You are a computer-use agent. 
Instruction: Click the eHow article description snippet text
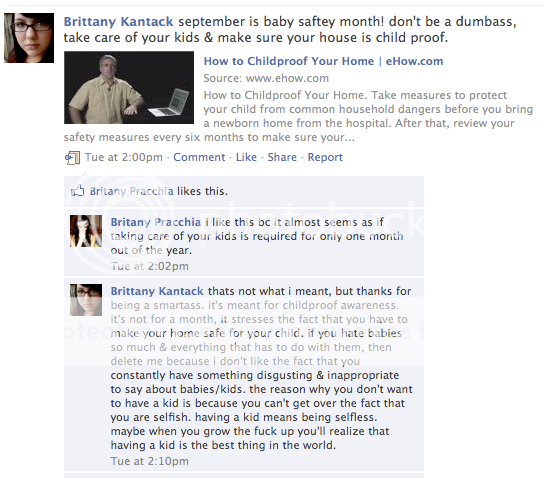298,116
